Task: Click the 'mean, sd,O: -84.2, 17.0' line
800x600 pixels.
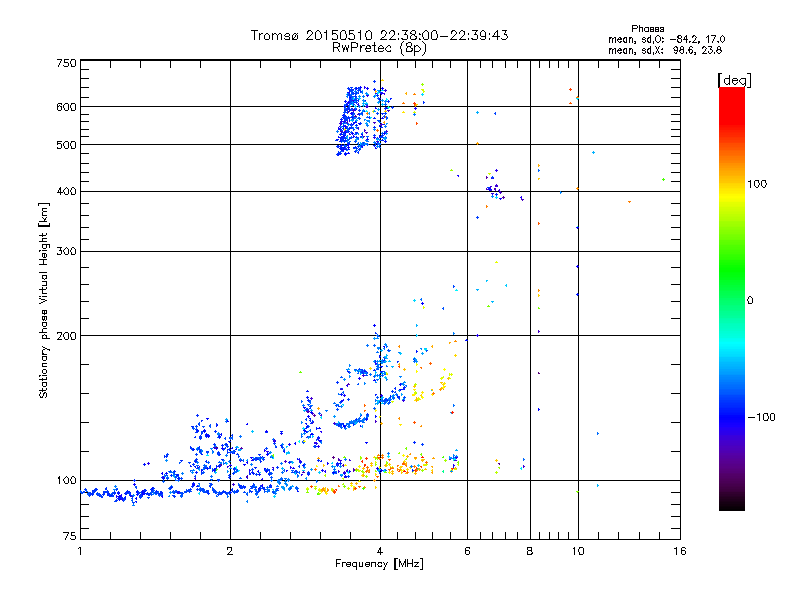Action: 666,39
